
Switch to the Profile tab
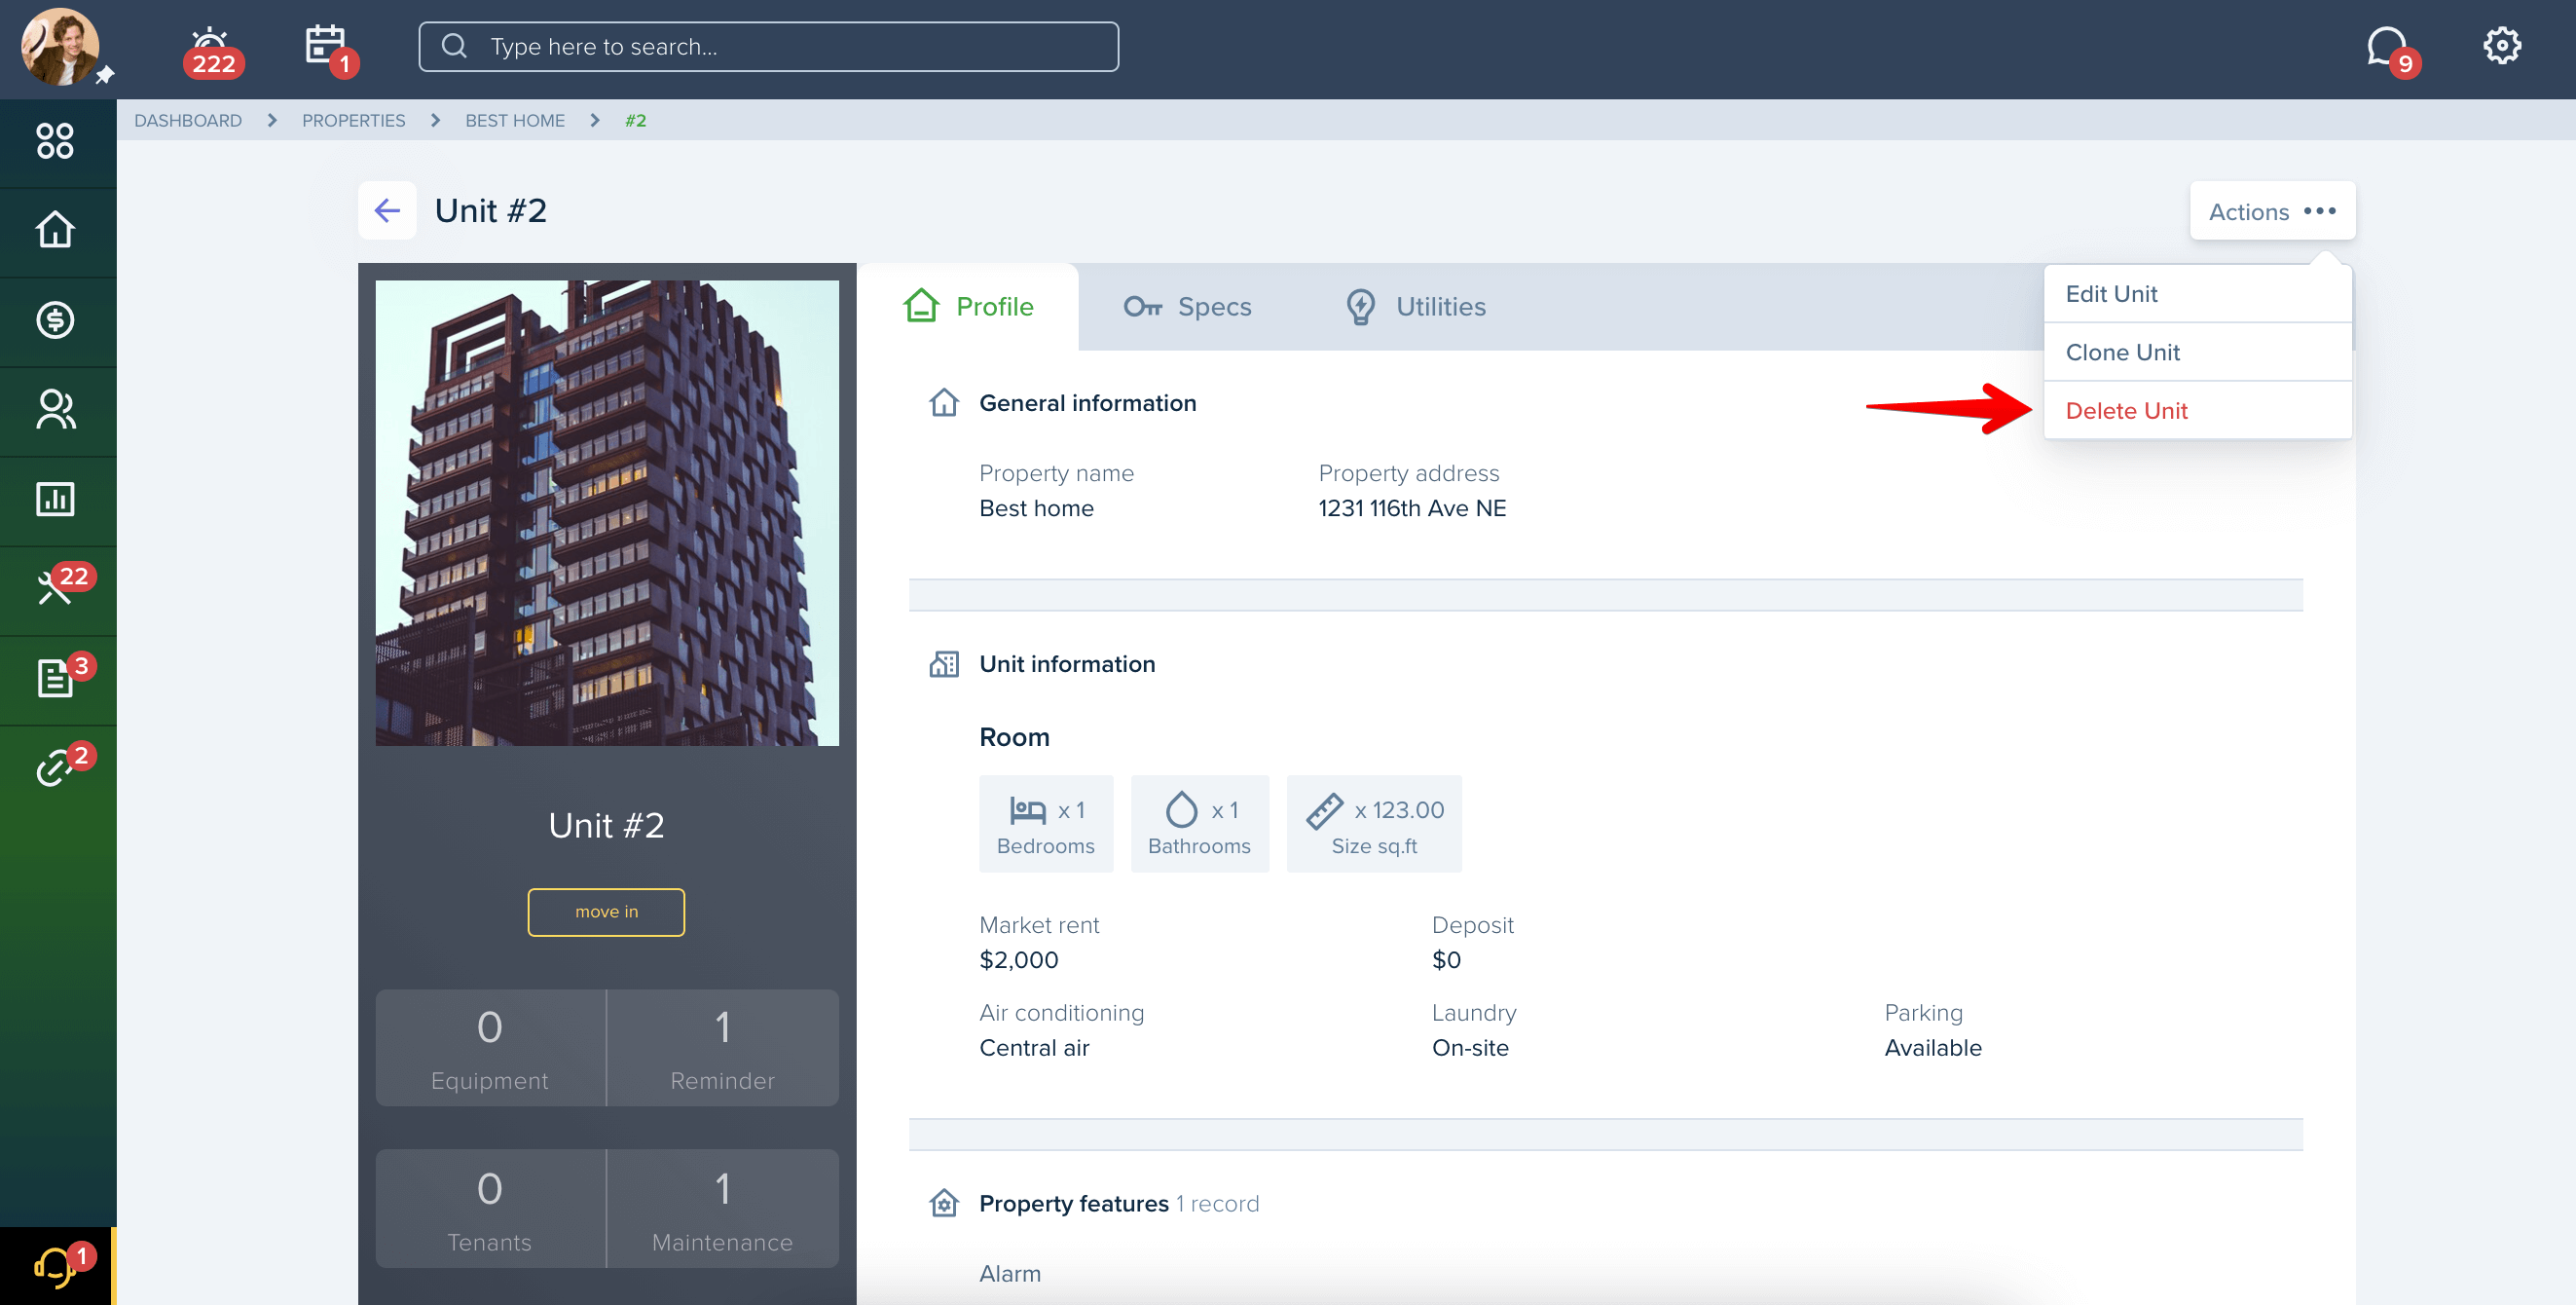coord(968,307)
